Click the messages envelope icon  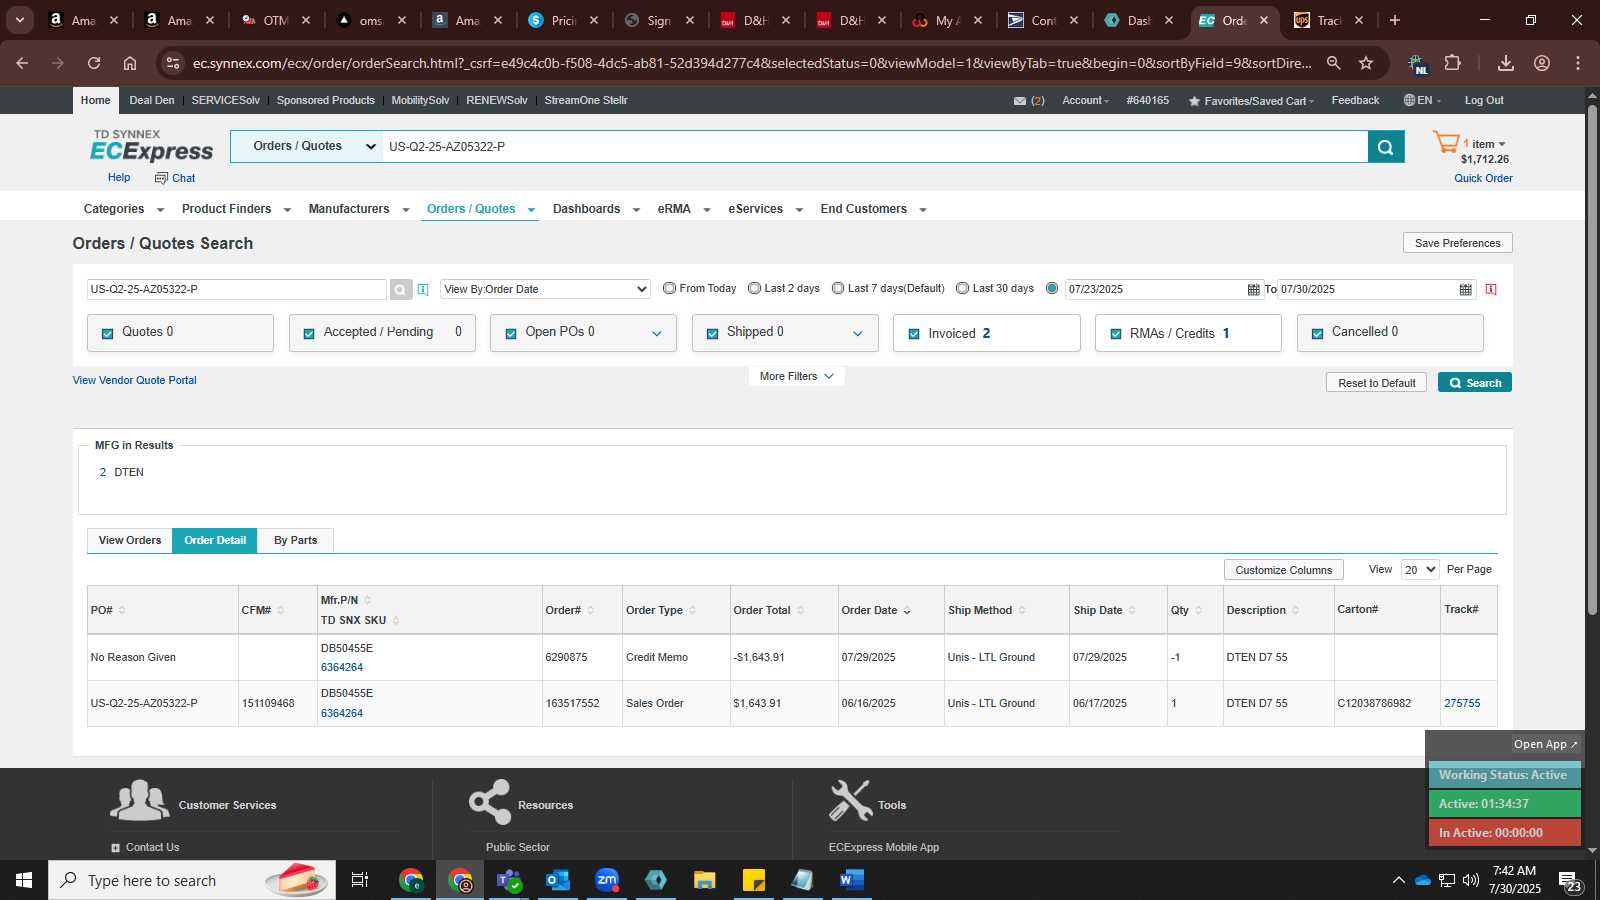[x=1020, y=101]
